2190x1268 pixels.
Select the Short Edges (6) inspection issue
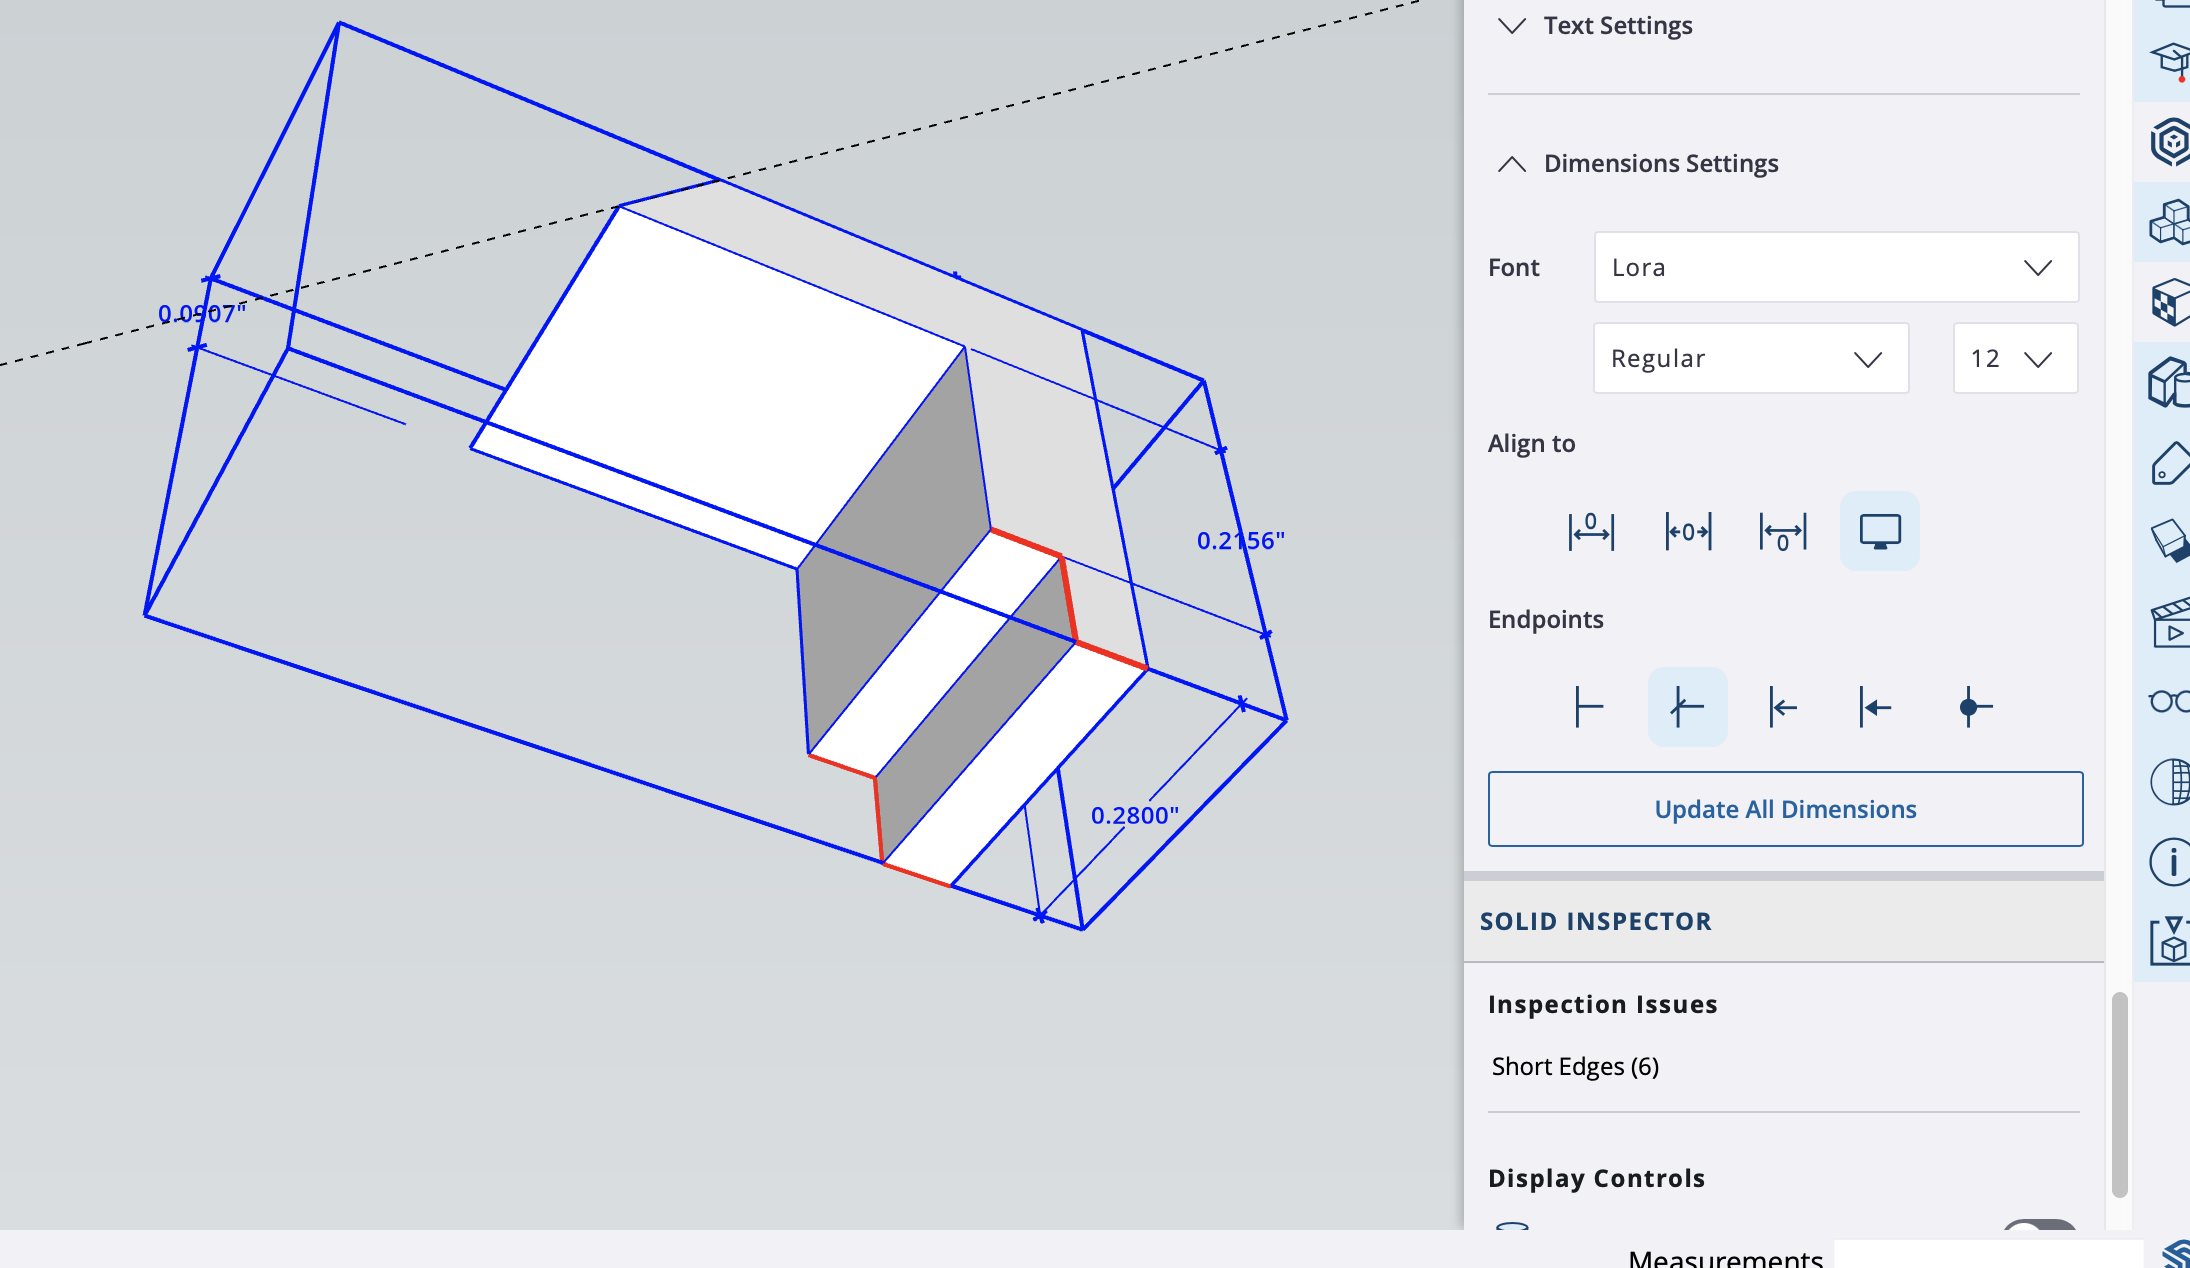(1575, 1066)
